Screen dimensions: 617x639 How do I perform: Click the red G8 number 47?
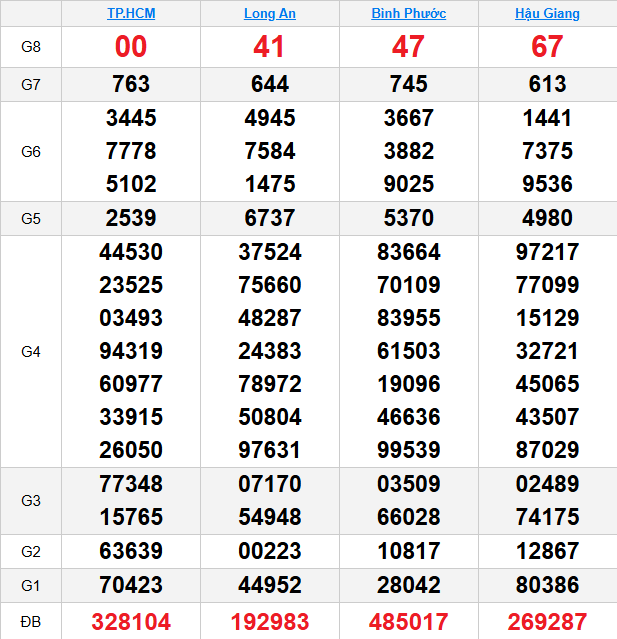click(408, 46)
